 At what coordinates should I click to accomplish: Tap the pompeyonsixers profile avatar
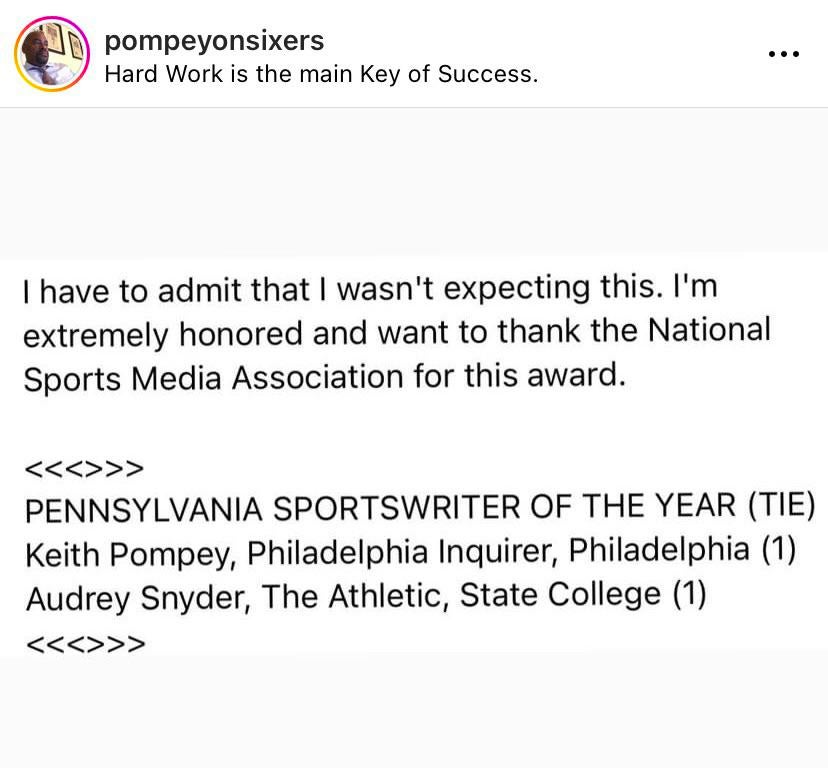[52, 54]
